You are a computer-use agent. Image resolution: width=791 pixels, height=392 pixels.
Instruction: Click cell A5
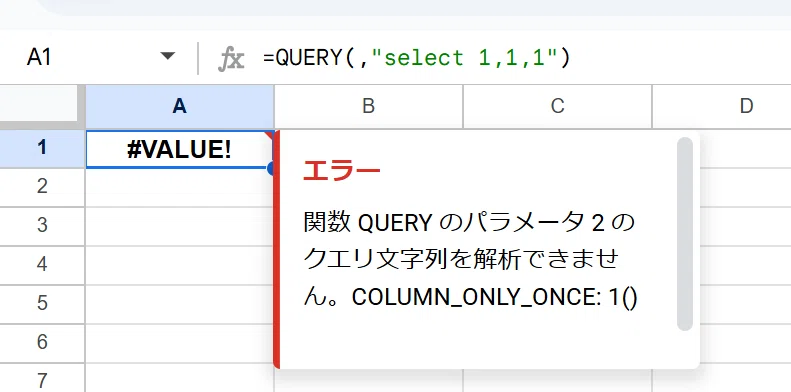coord(180,304)
